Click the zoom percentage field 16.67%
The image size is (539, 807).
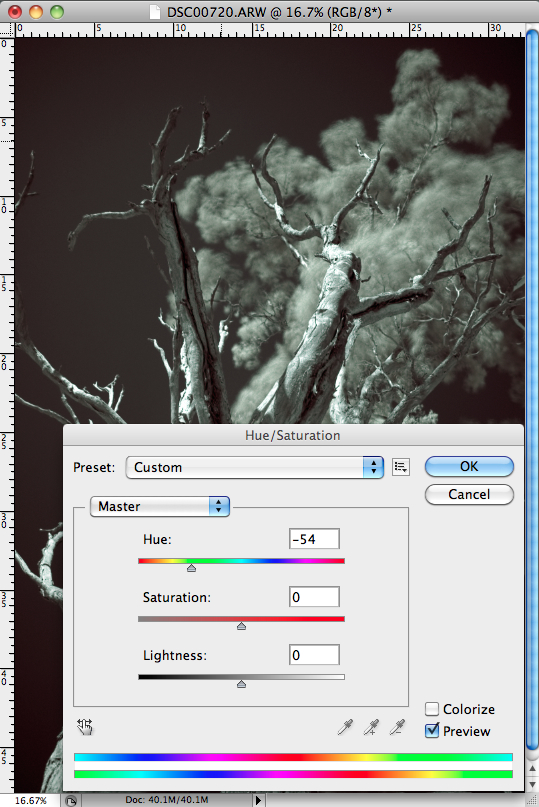coord(31,800)
